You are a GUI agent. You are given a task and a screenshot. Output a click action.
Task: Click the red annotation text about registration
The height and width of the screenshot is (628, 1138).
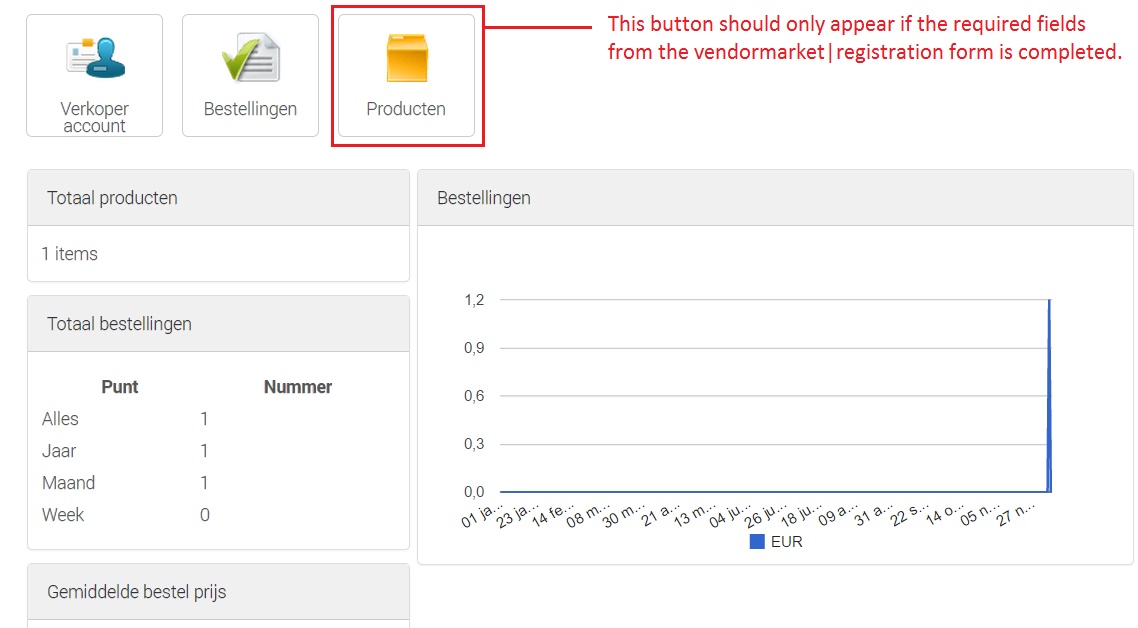tap(864, 38)
